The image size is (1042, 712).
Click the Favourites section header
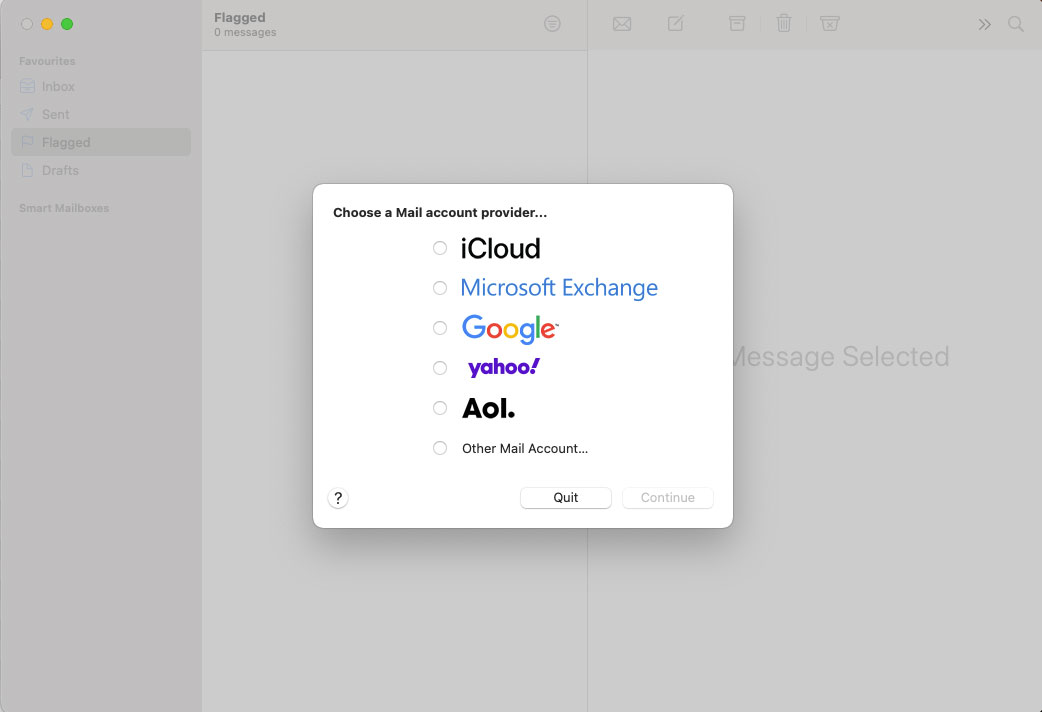(x=47, y=61)
